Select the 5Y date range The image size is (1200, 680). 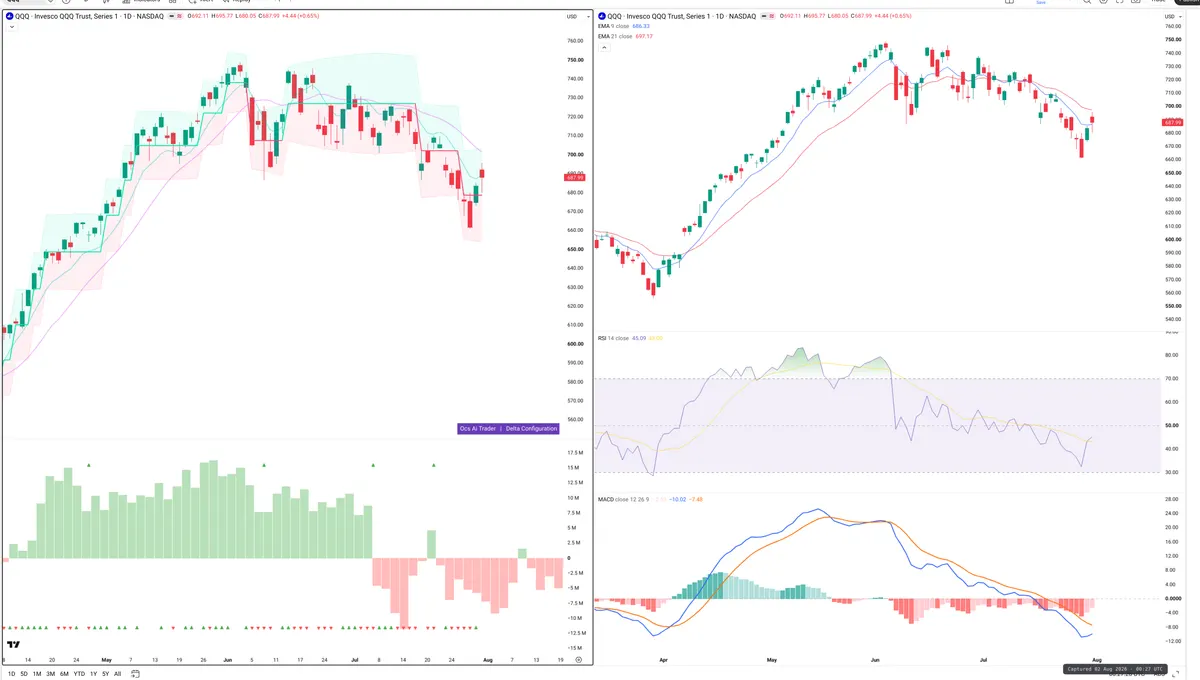(105, 674)
